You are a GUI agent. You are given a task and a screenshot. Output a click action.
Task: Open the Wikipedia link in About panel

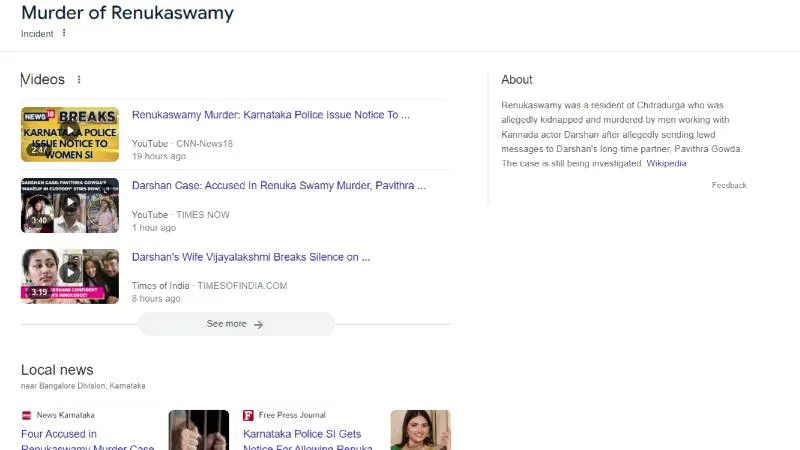tap(666, 163)
